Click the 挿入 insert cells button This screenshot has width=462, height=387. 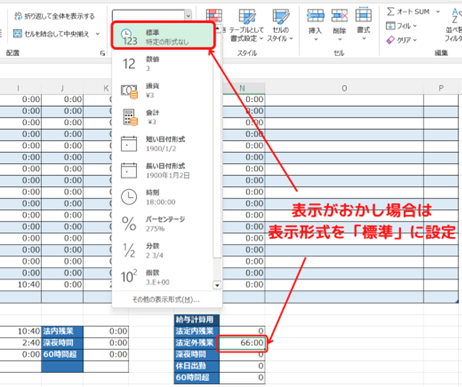(x=315, y=25)
